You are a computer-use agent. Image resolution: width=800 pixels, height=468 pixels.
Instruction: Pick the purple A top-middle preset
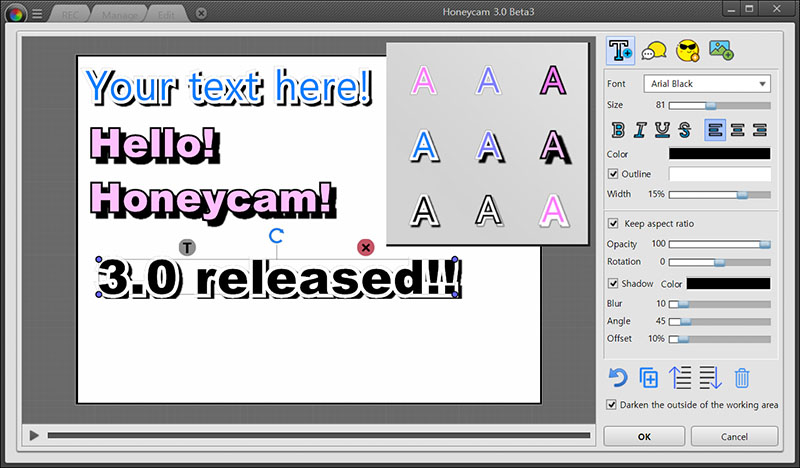(x=488, y=80)
